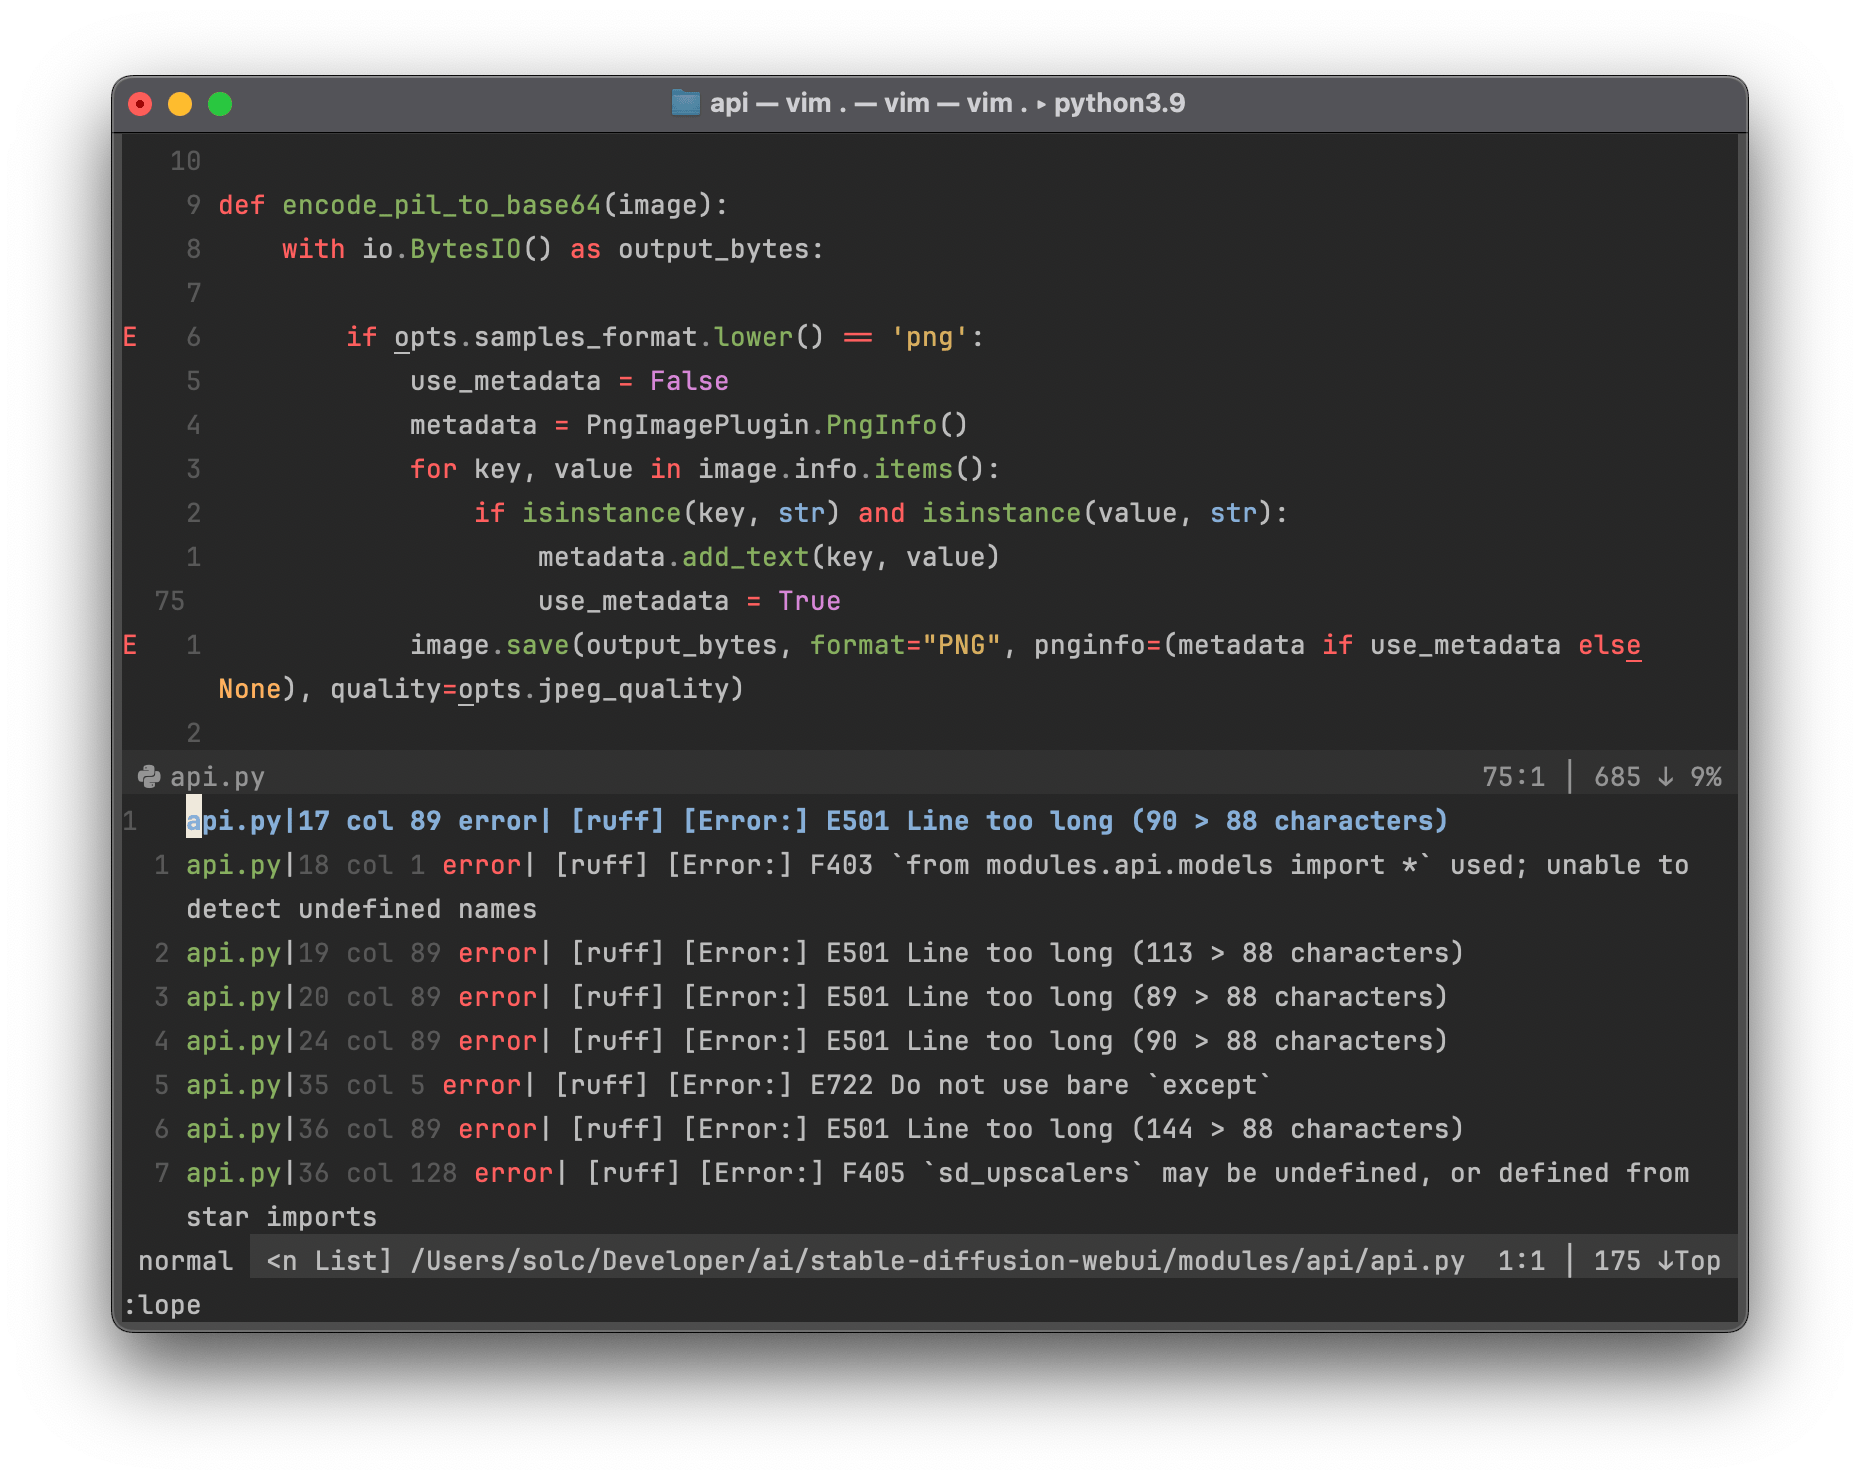Image resolution: width=1860 pixels, height=1480 pixels.
Task: Click the image.save(output_bytes line
Action: pos(1025,645)
